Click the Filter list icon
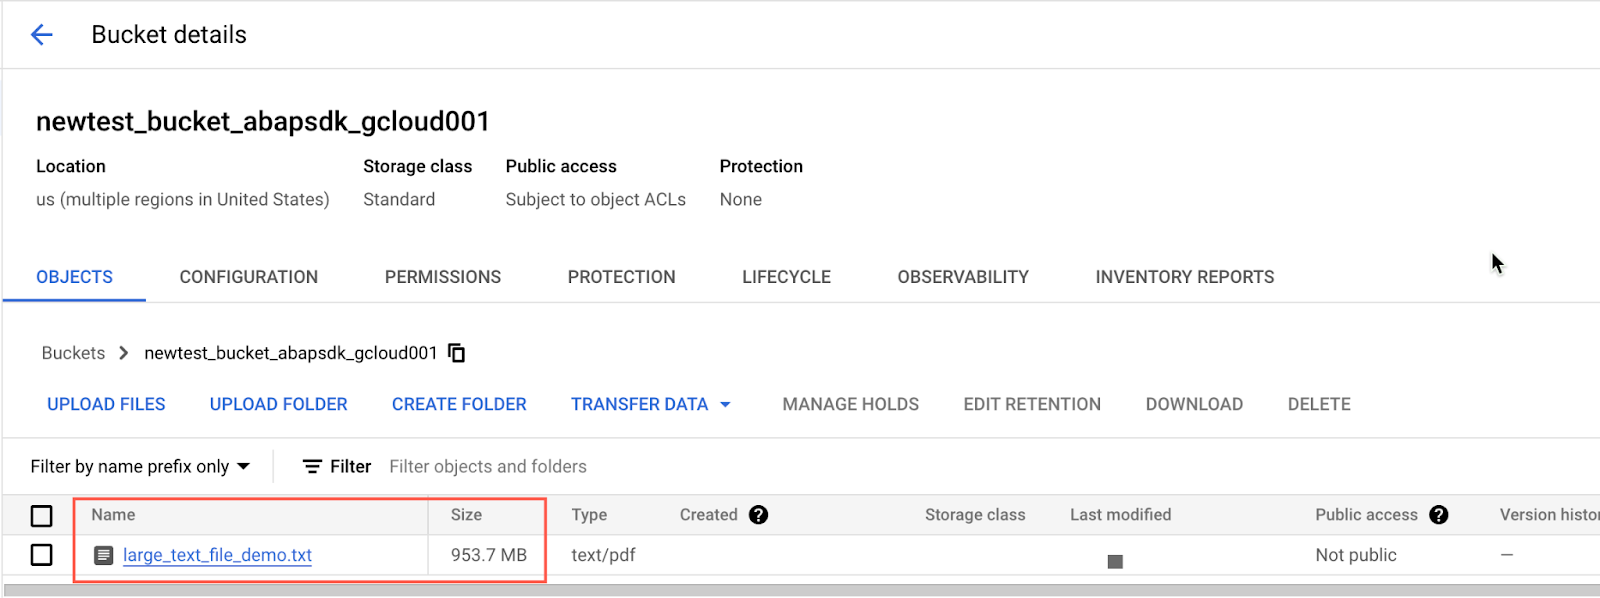 (312, 467)
